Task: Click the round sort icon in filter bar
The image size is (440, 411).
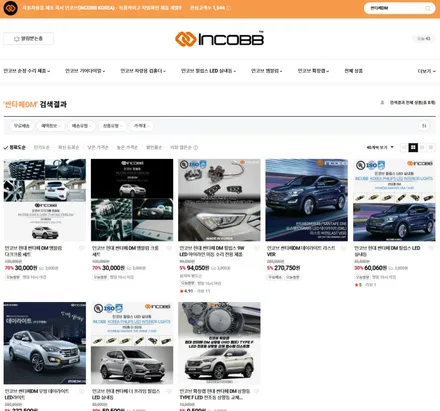Action: 424,126
